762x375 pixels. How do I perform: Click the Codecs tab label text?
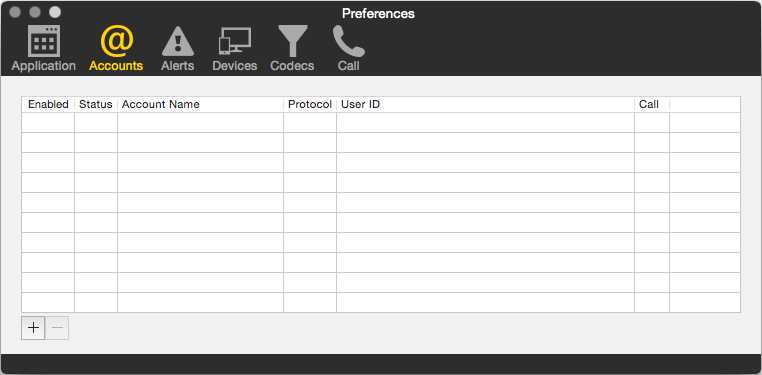[x=292, y=66]
